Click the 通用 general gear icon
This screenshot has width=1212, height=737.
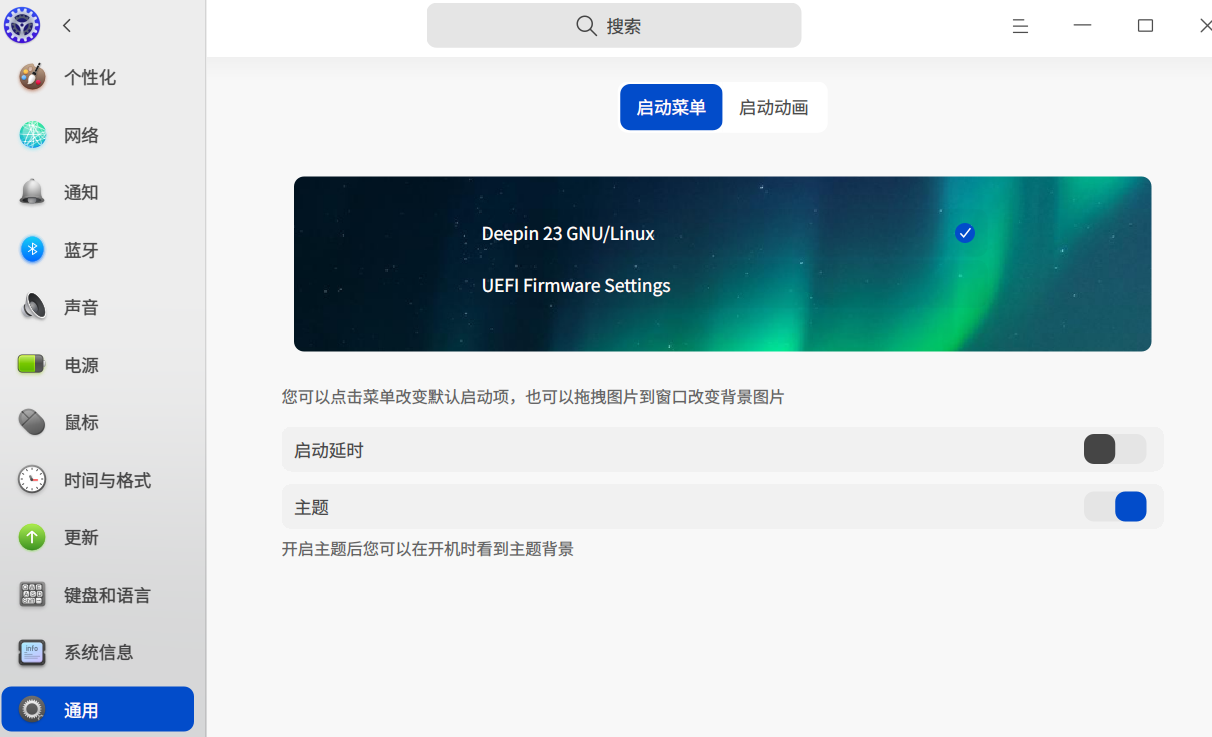[x=33, y=710]
